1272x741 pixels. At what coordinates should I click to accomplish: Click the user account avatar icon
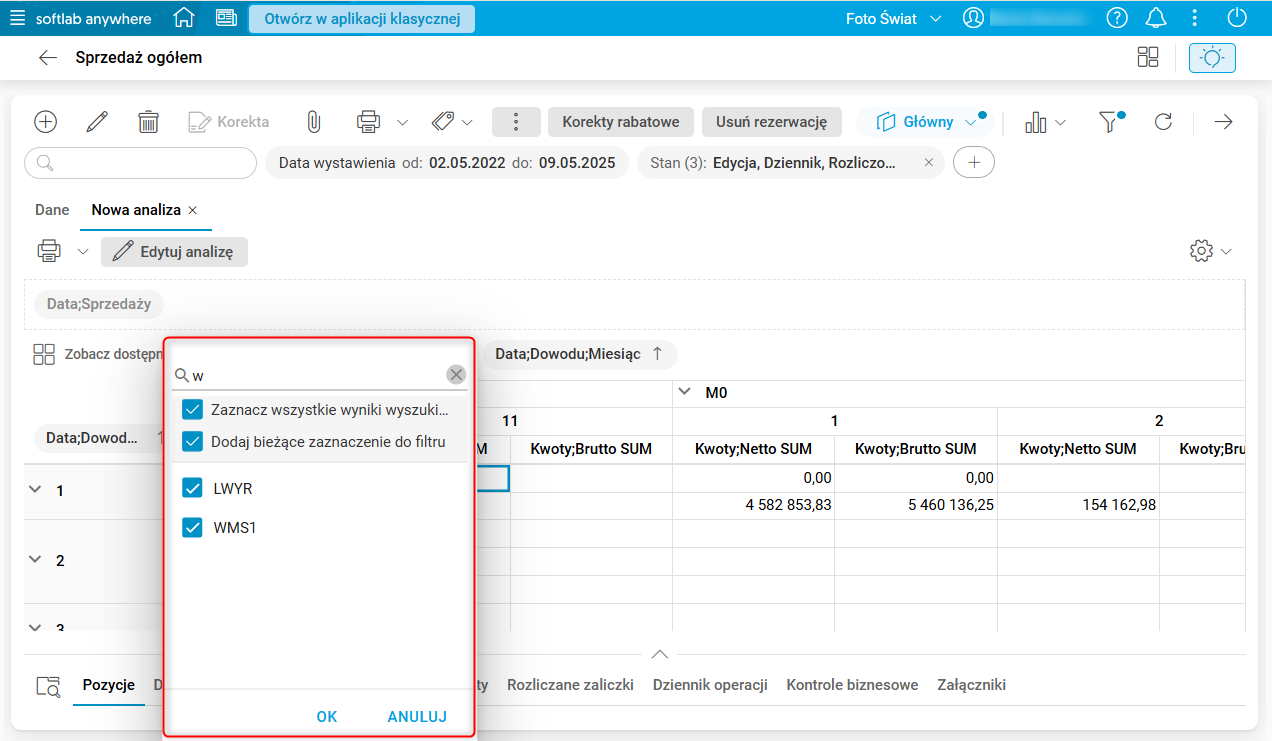point(973,18)
